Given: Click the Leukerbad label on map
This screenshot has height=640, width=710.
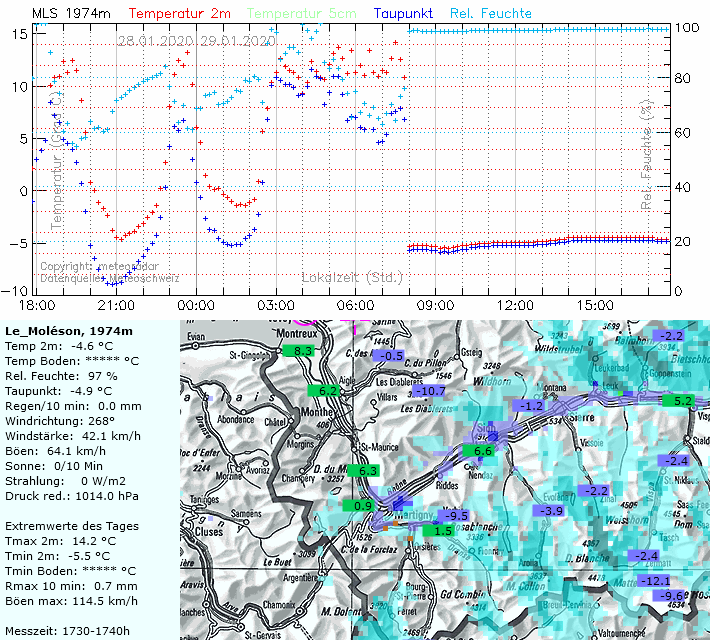Looking at the screenshot, I should (x=612, y=368).
